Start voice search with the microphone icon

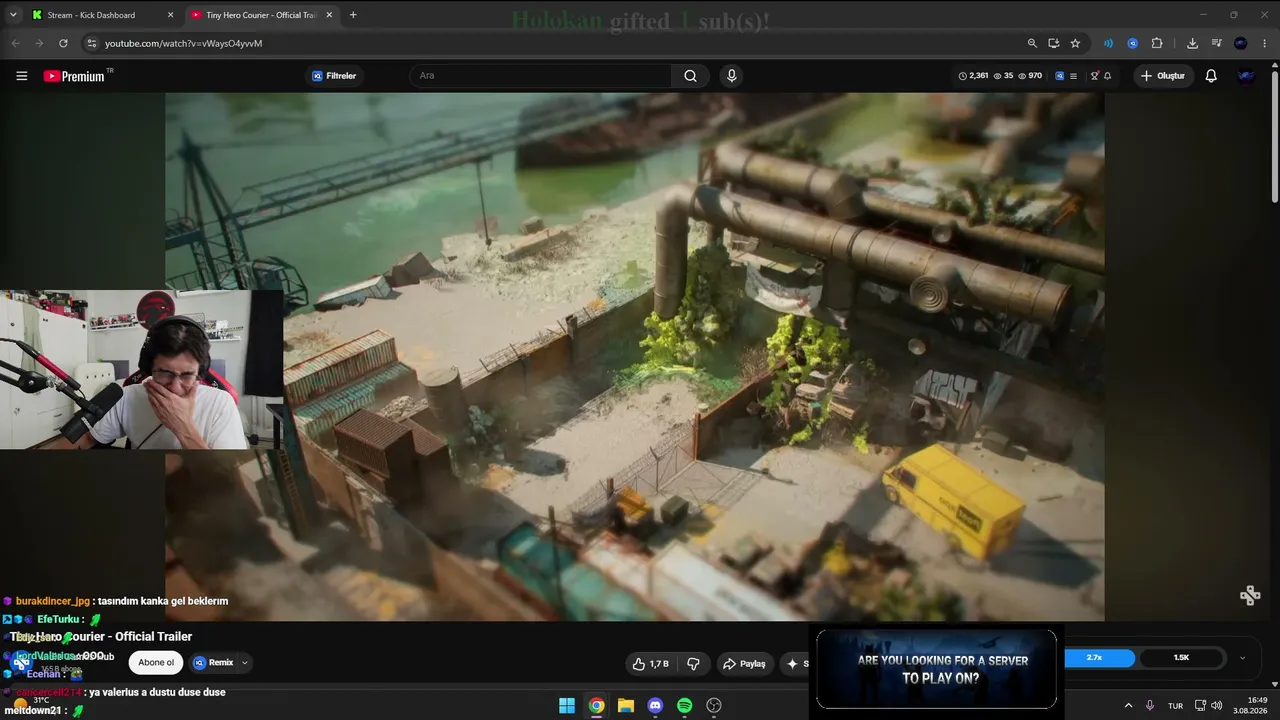coord(732,76)
